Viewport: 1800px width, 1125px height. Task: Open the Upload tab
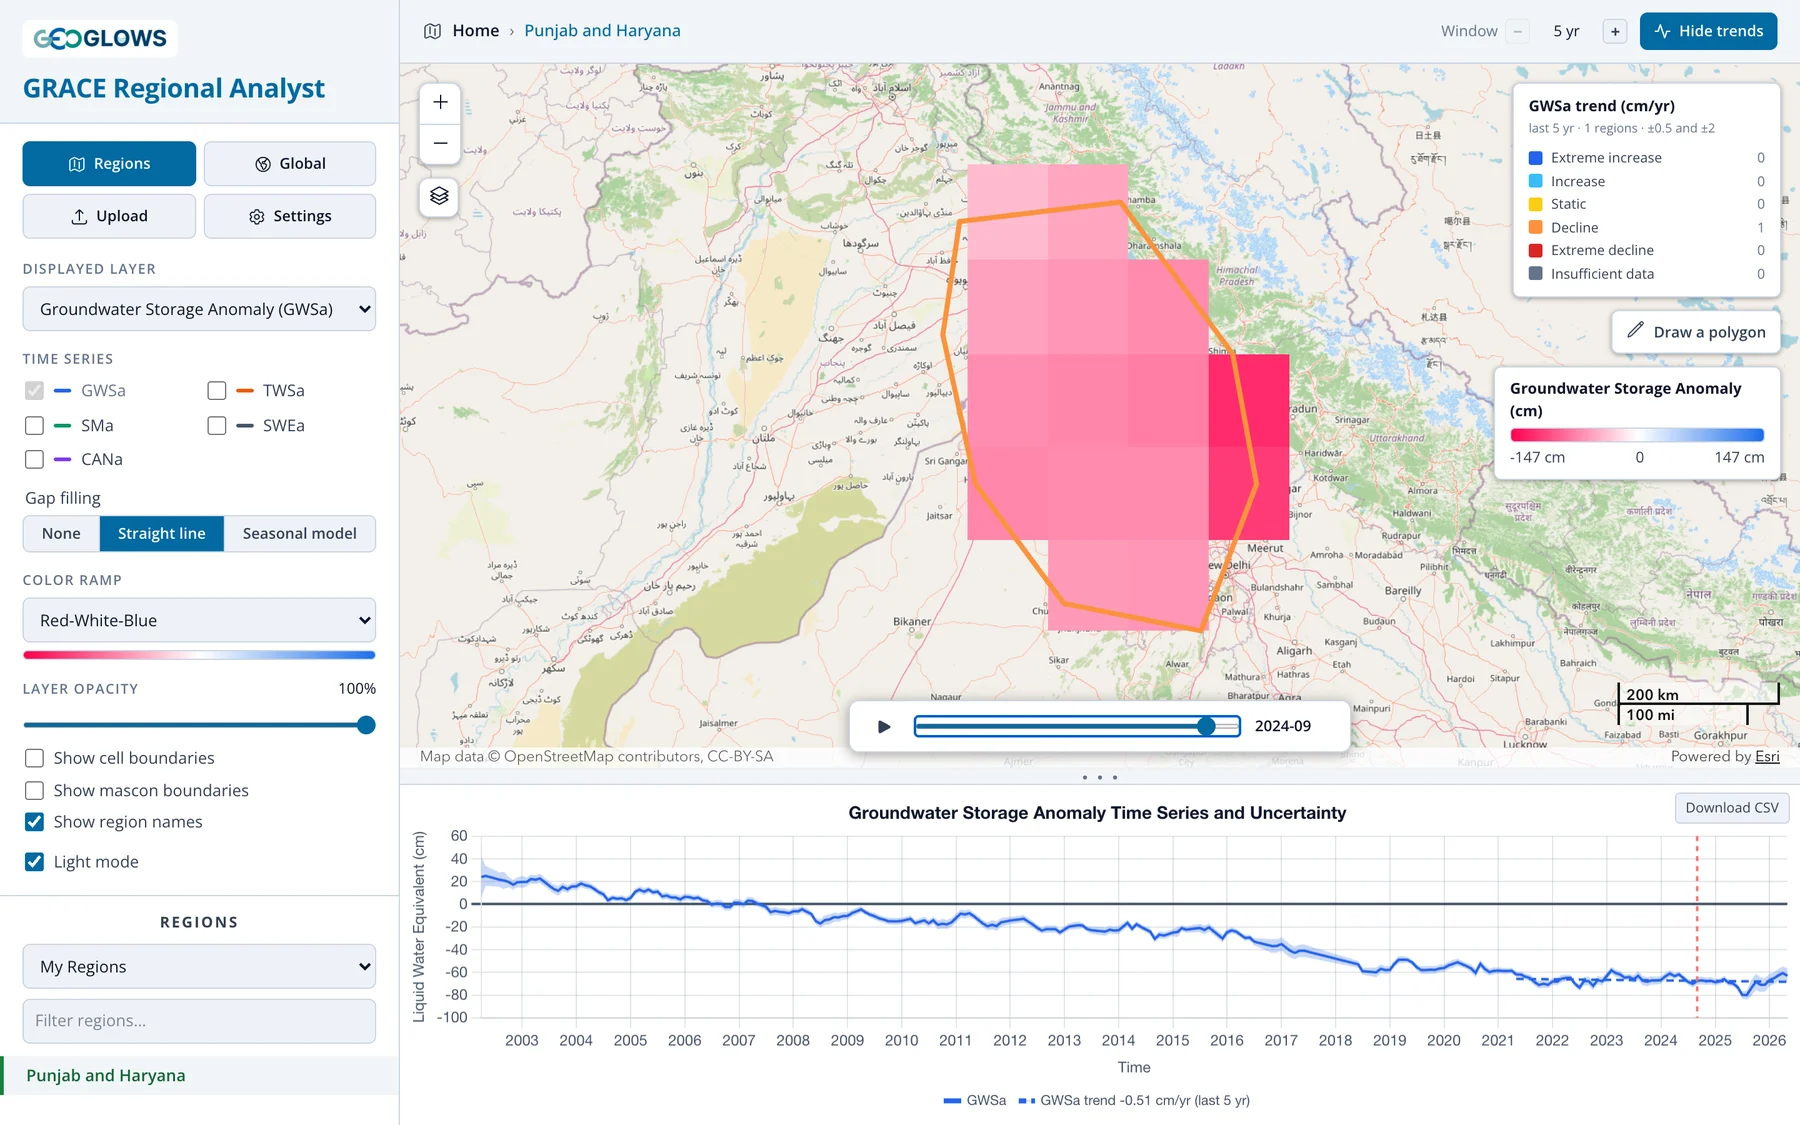click(109, 216)
